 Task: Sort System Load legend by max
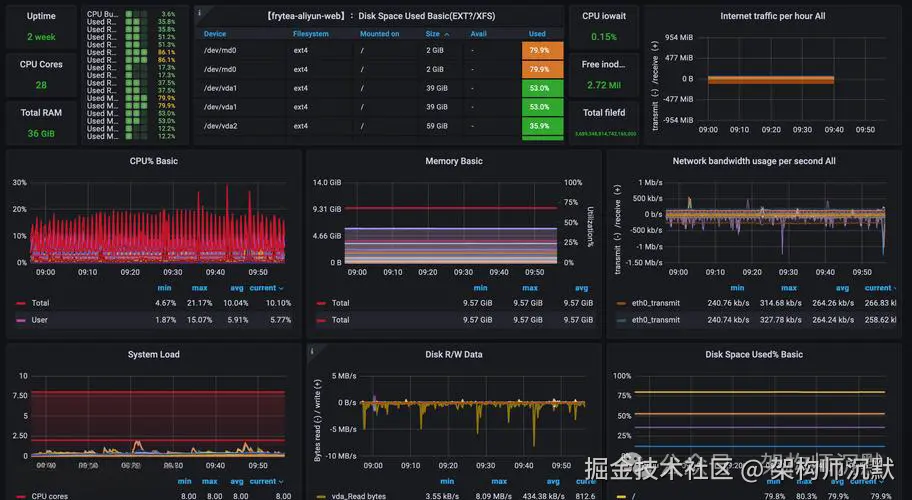209,481
